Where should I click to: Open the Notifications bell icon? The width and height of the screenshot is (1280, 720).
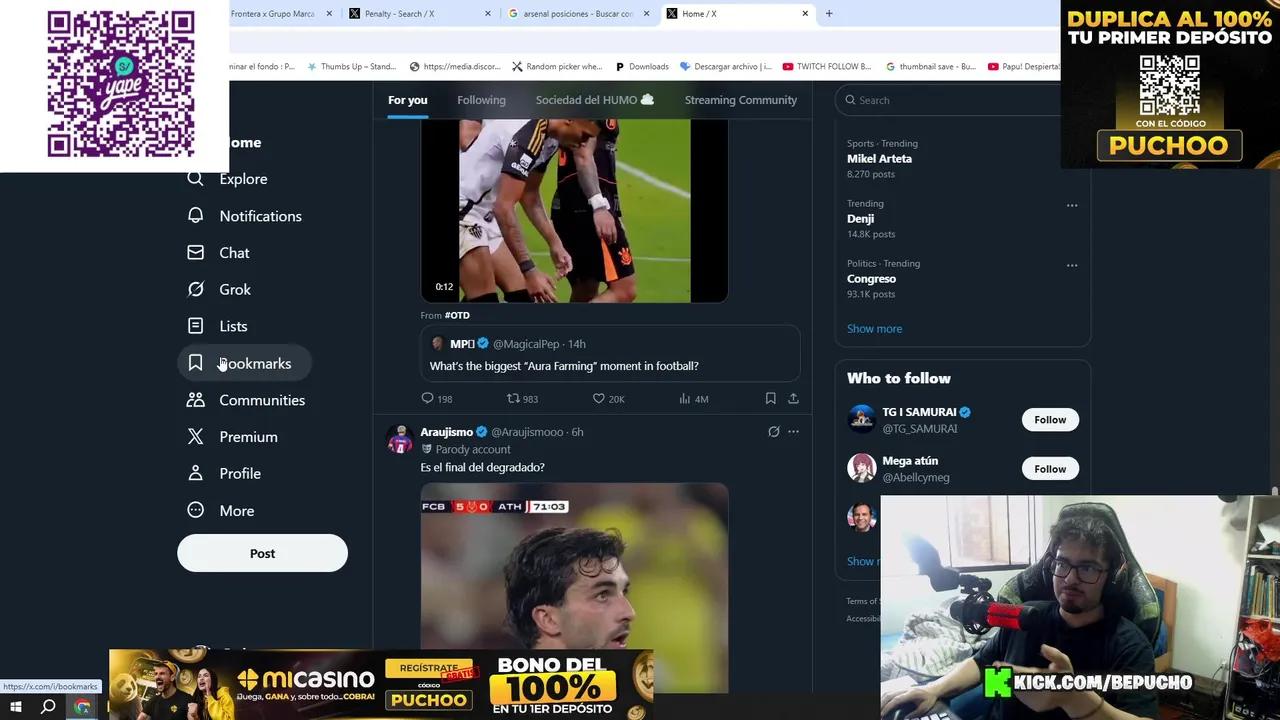[x=196, y=216]
